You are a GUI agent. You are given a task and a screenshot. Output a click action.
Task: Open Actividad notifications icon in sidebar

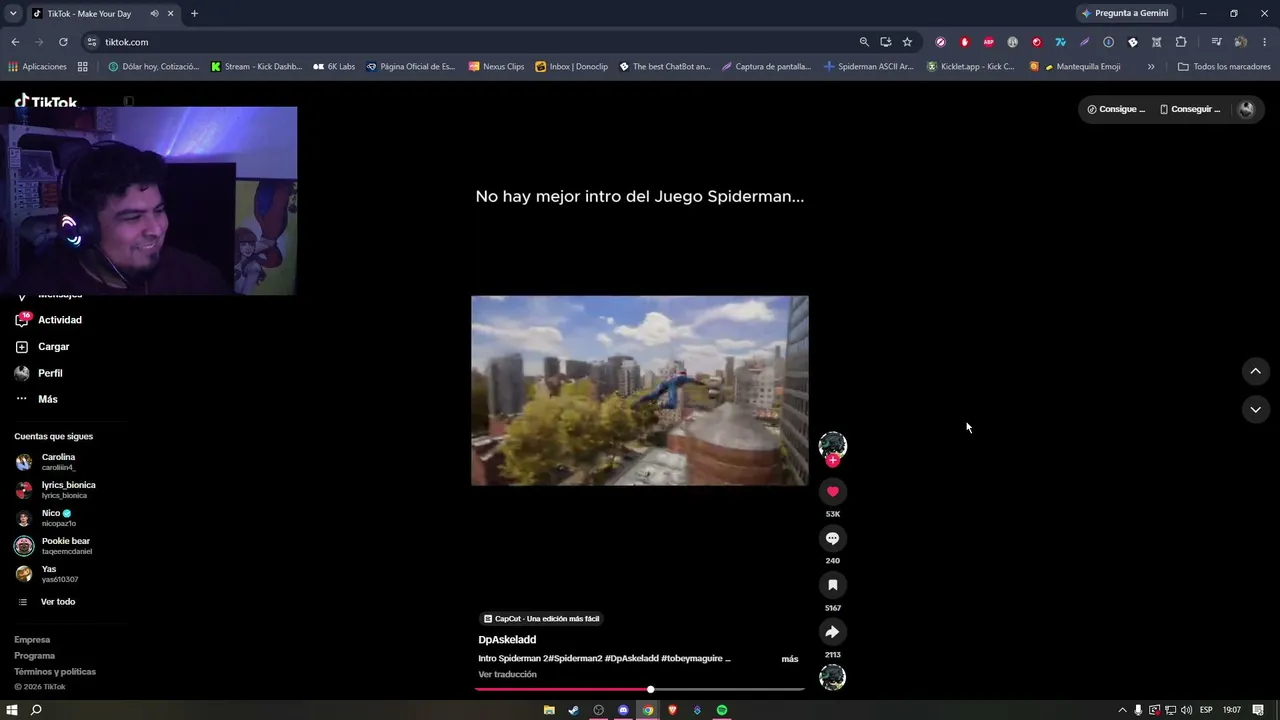tap(22, 320)
